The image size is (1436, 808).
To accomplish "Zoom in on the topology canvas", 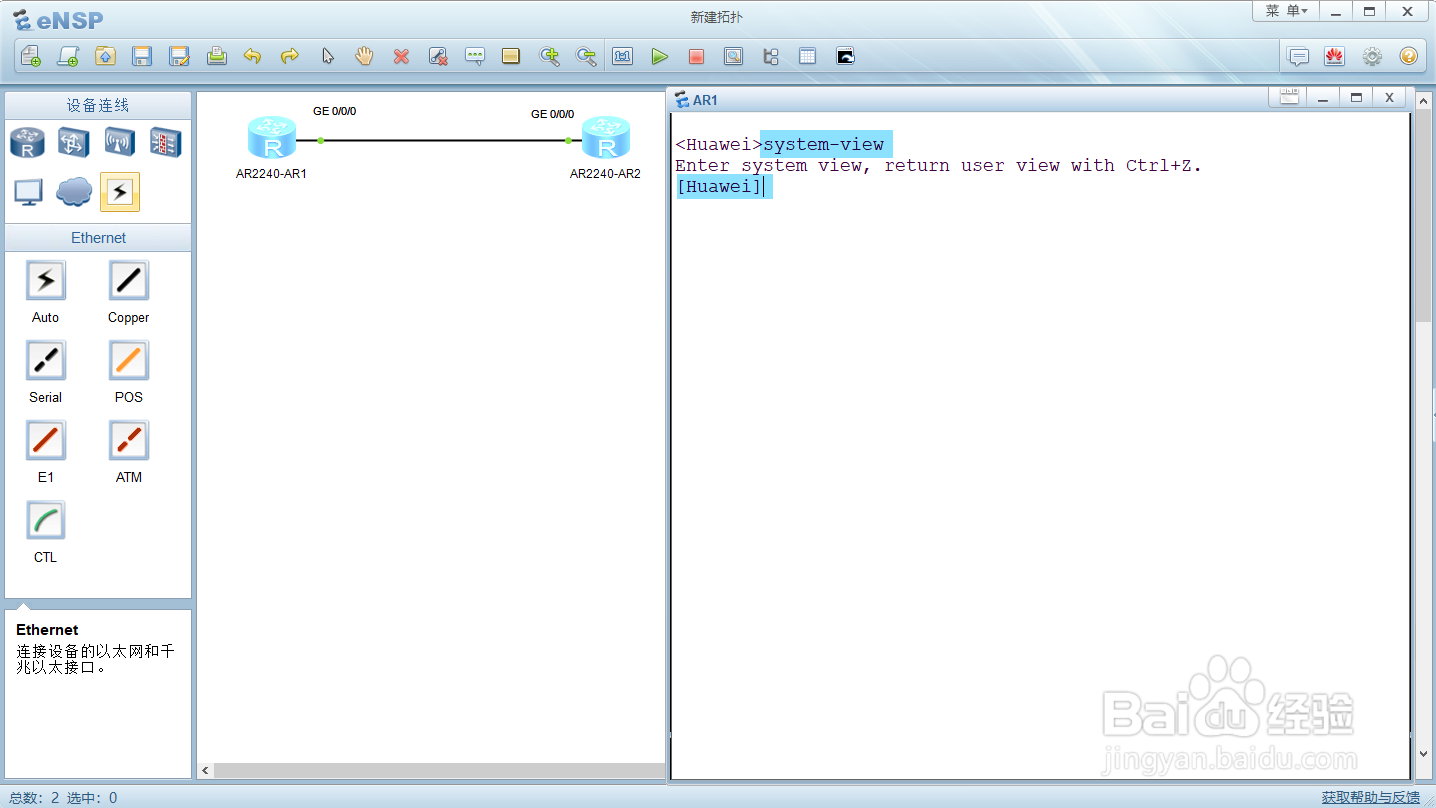I will click(549, 57).
